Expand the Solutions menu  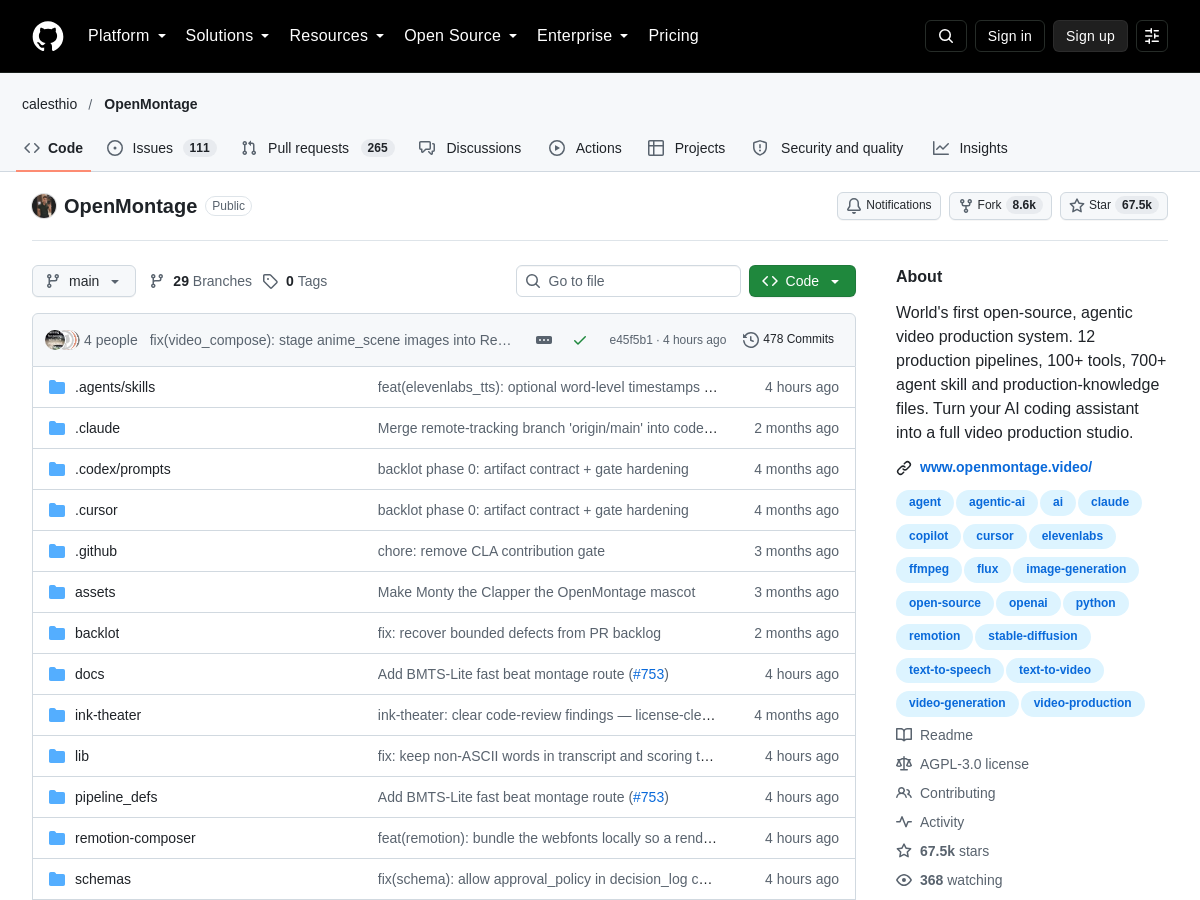(227, 36)
